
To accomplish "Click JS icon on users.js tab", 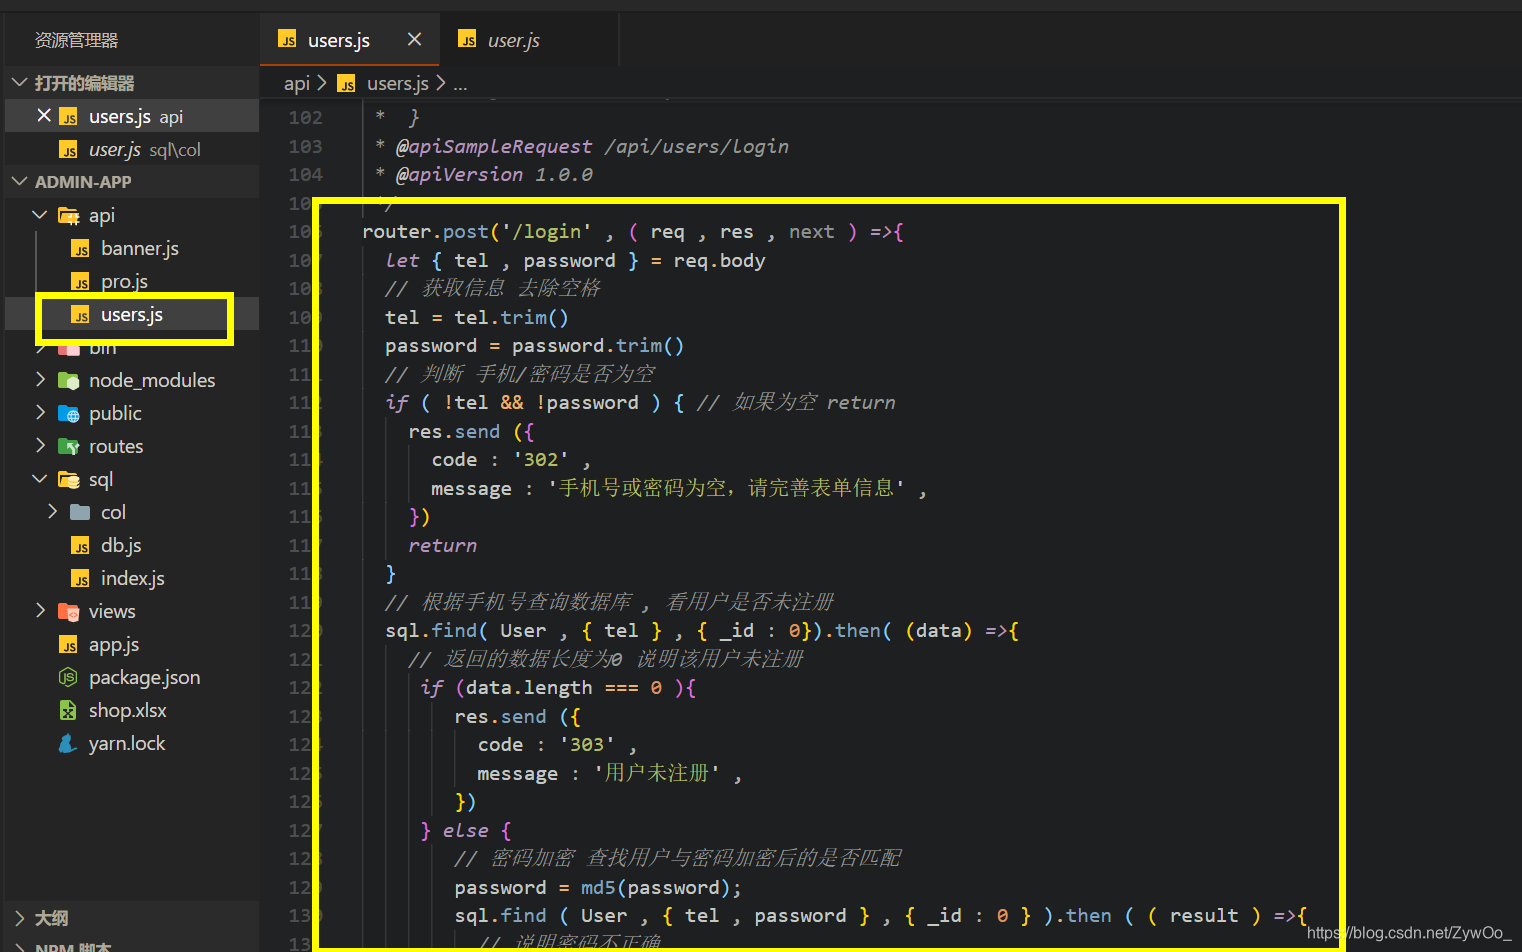I will 287,40.
